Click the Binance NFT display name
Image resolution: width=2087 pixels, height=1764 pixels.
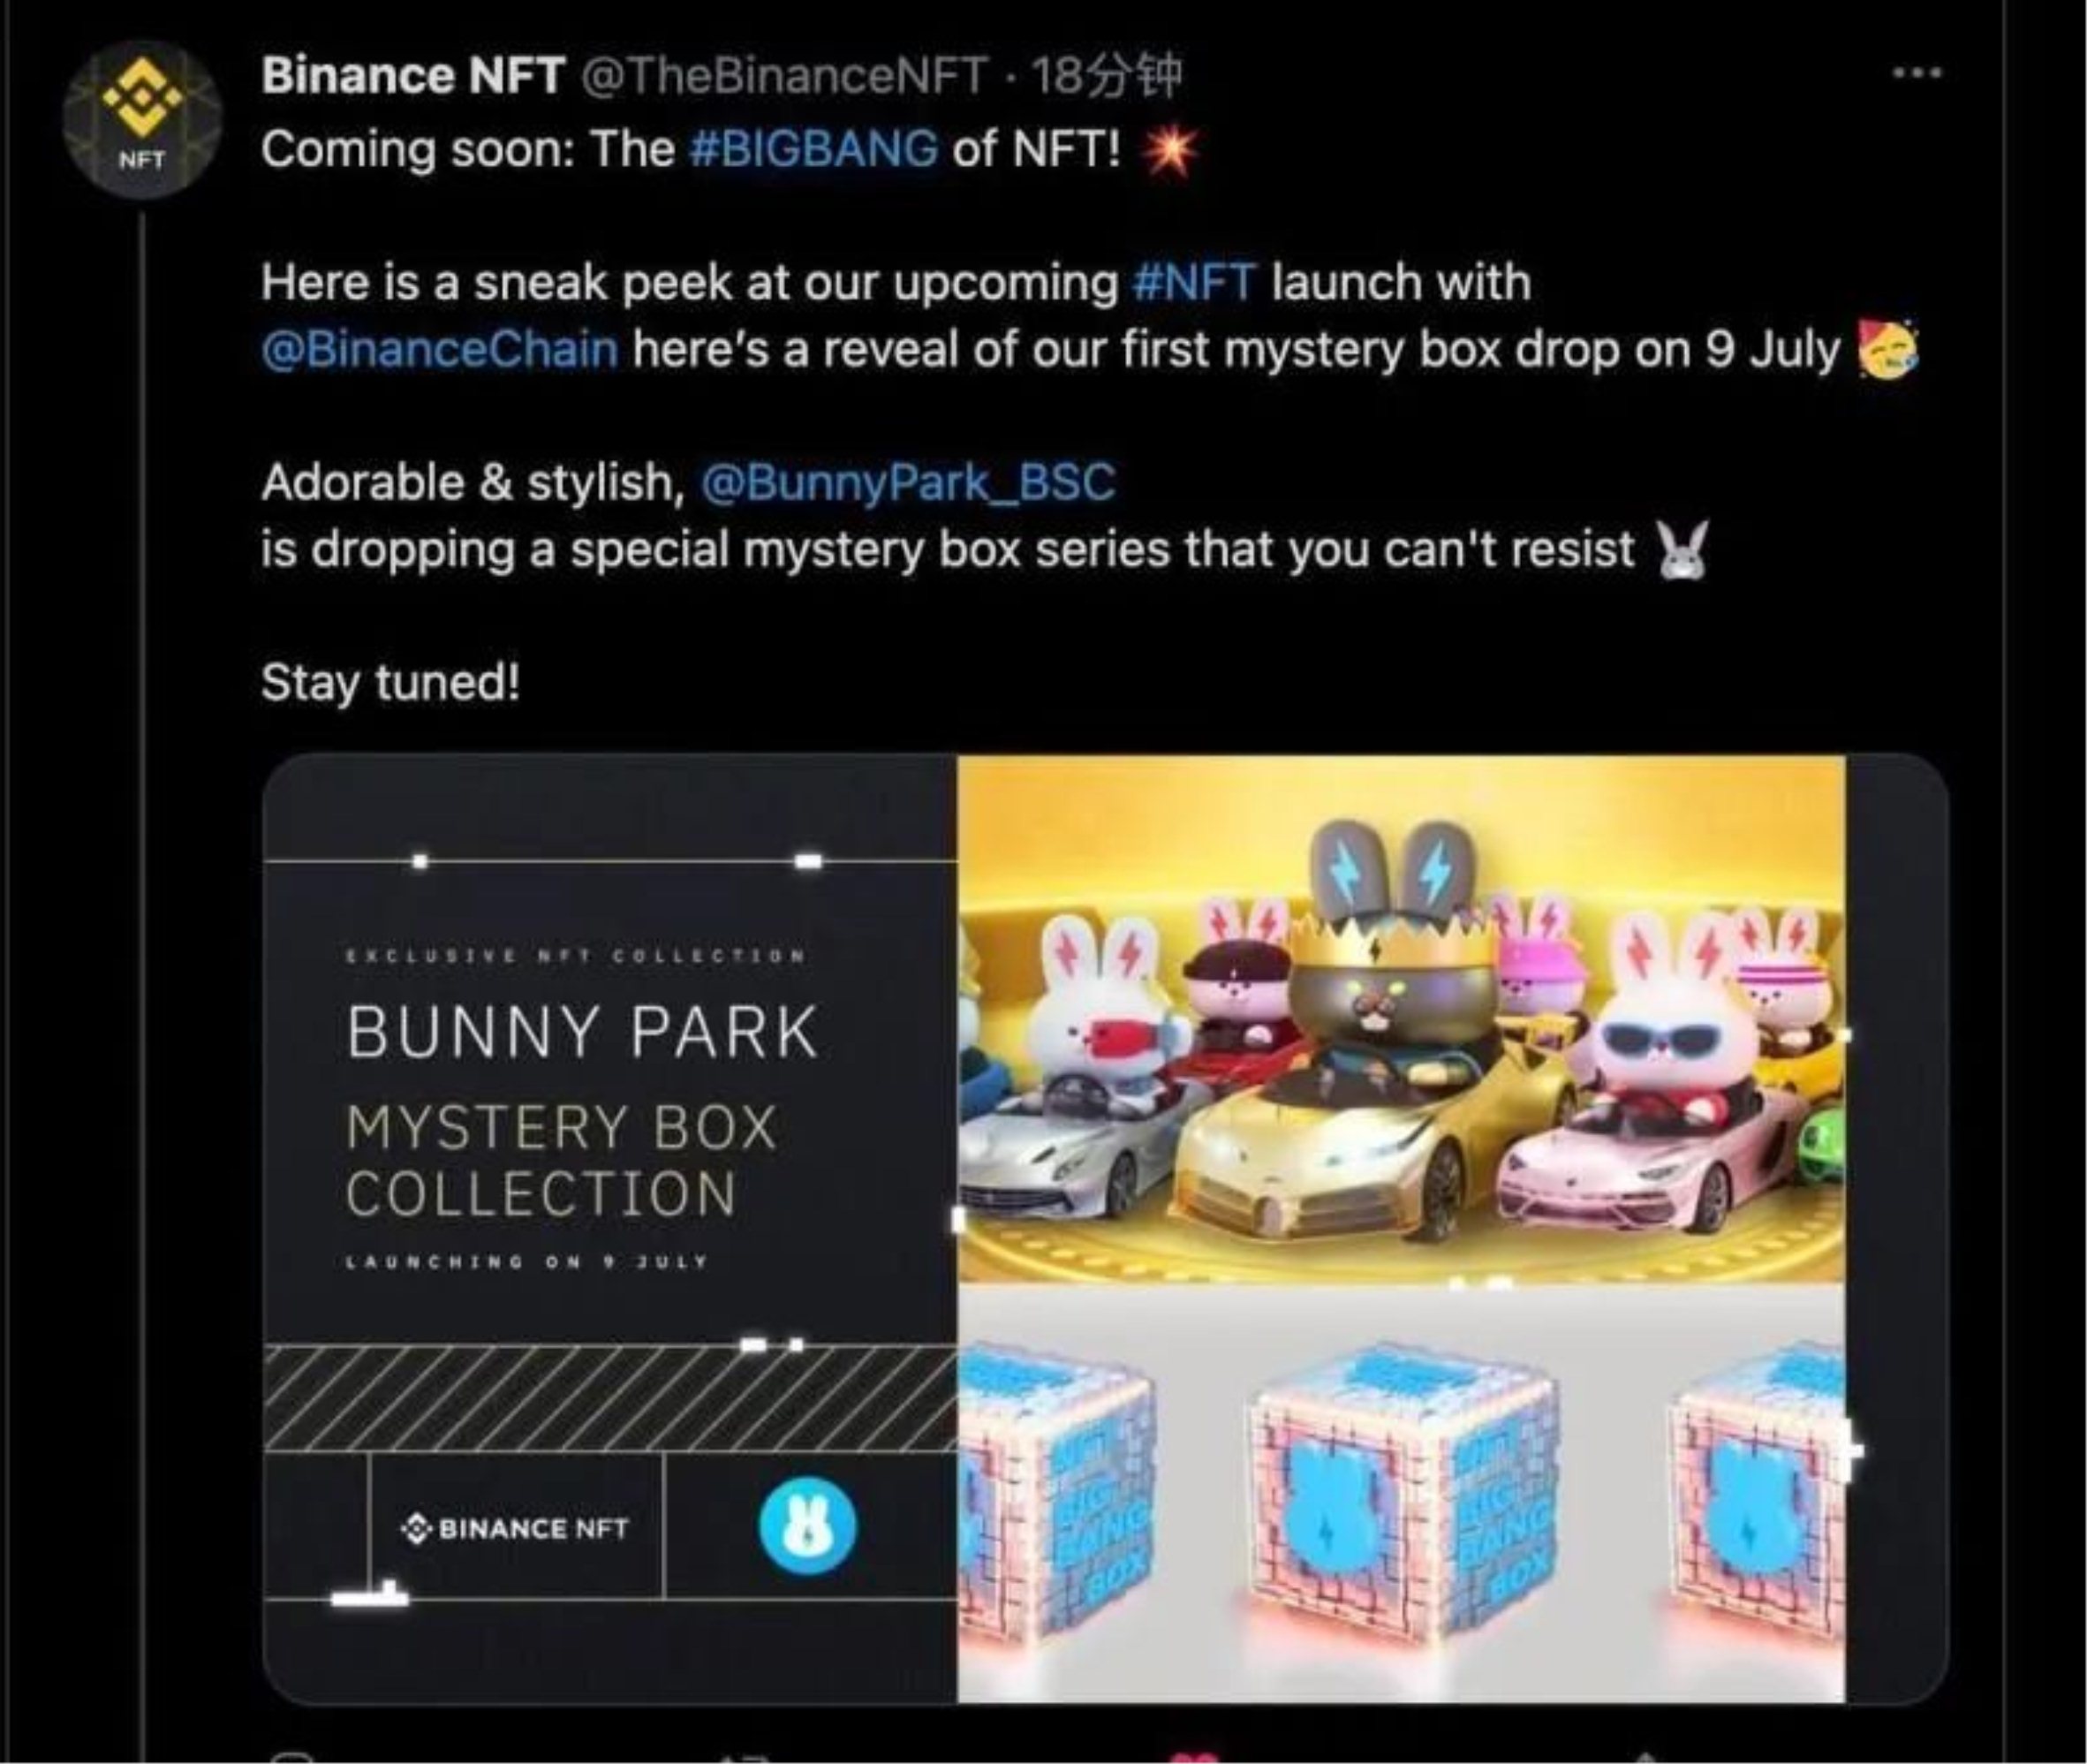tap(413, 75)
